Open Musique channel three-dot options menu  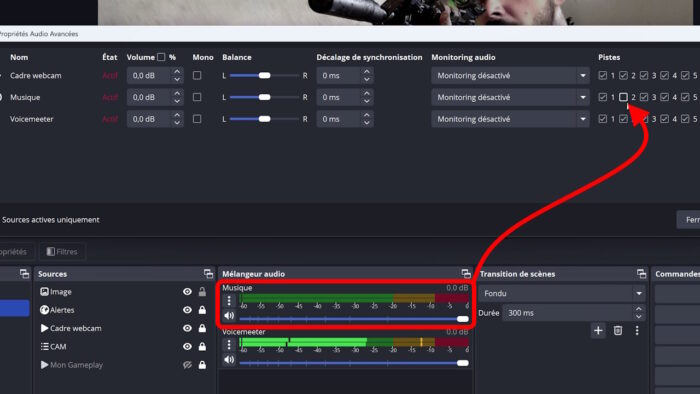[x=229, y=300]
